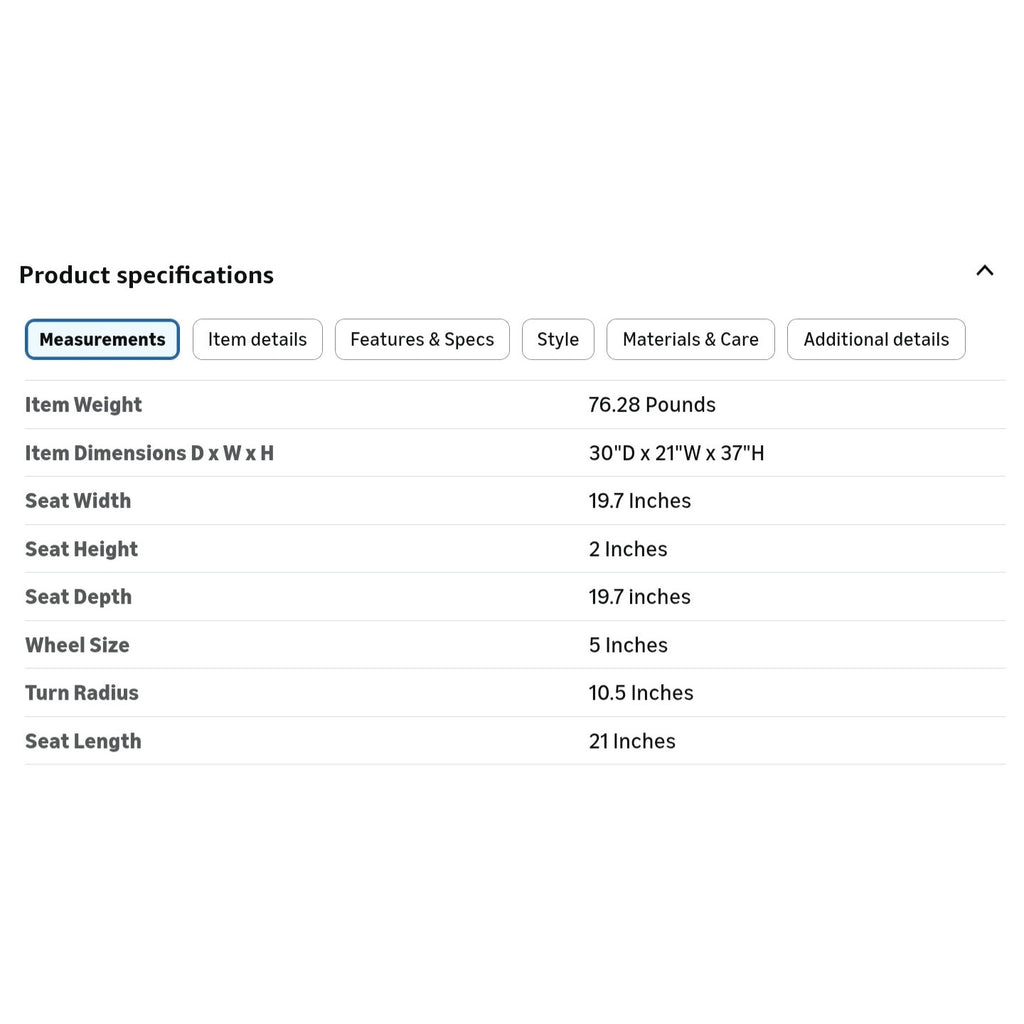This screenshot has height=1024, width=1024.
Task: Select the Seat Width row label
Action: (78, 500)
